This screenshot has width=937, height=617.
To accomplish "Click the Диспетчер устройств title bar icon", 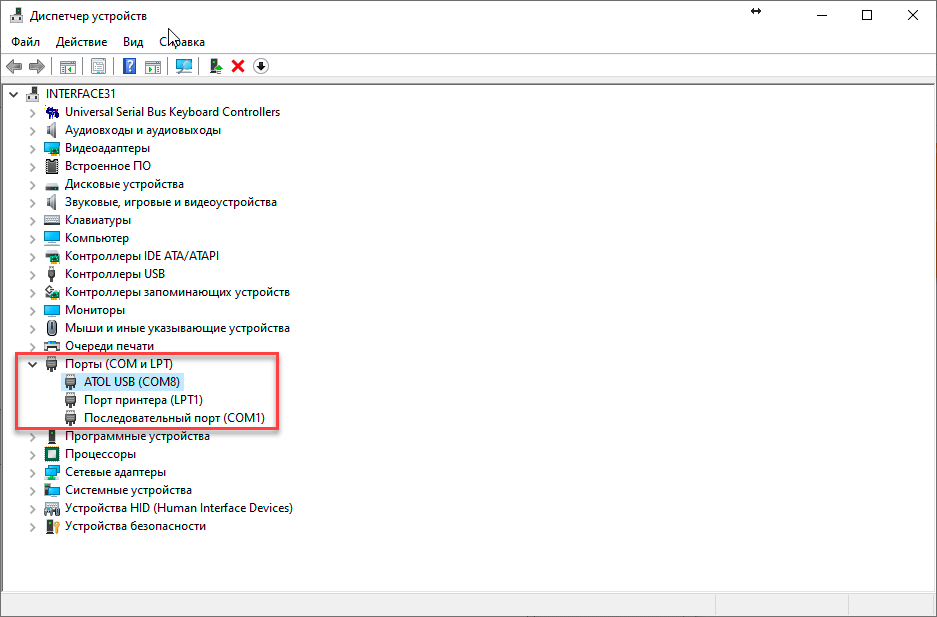I will click(17, 16).
